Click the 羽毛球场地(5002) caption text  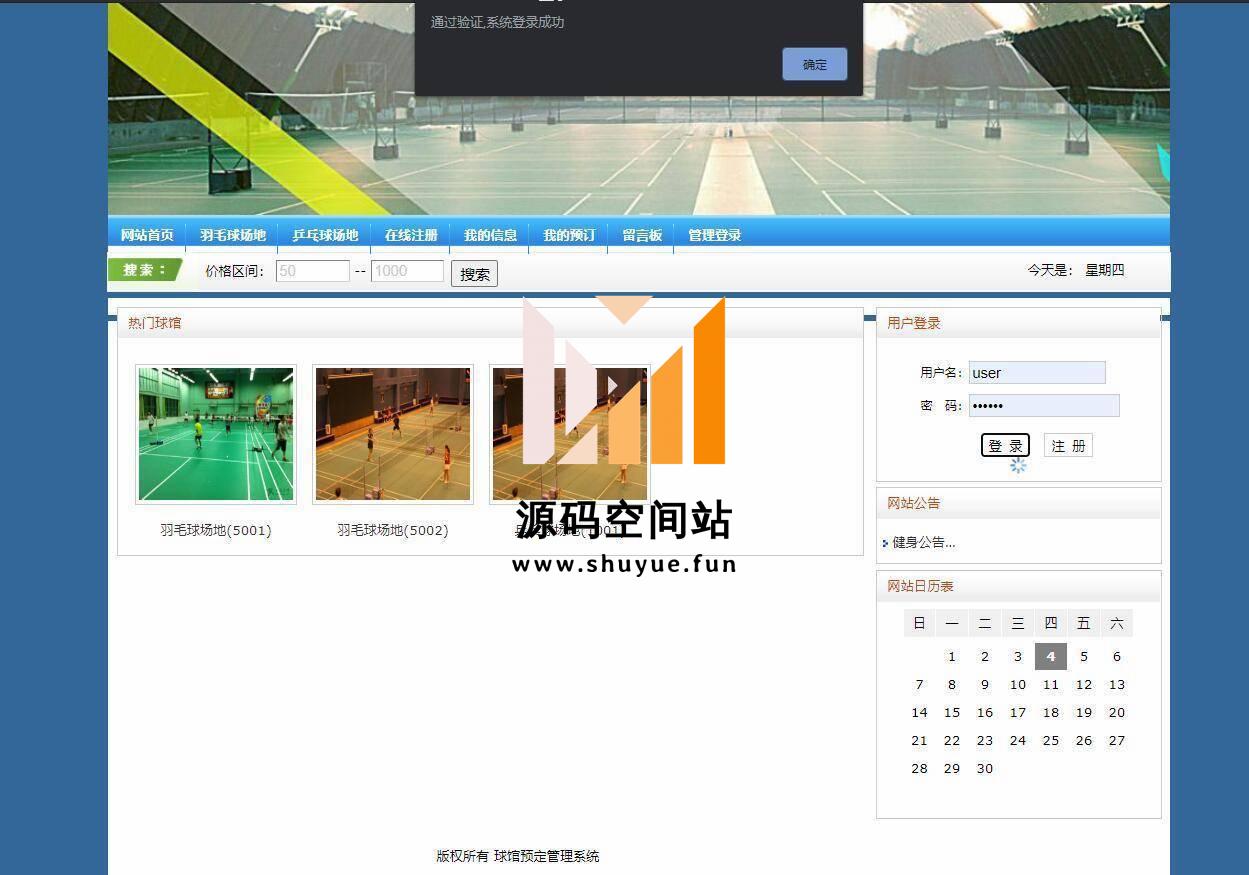(393, 530)
